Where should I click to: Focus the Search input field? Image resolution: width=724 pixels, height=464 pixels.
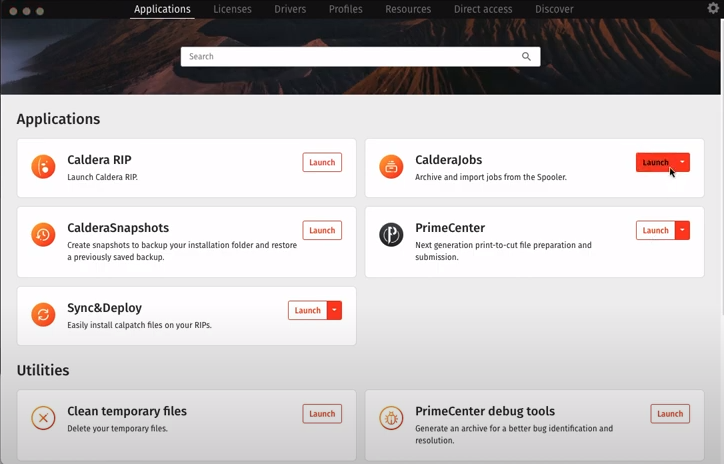click(350, 57)
